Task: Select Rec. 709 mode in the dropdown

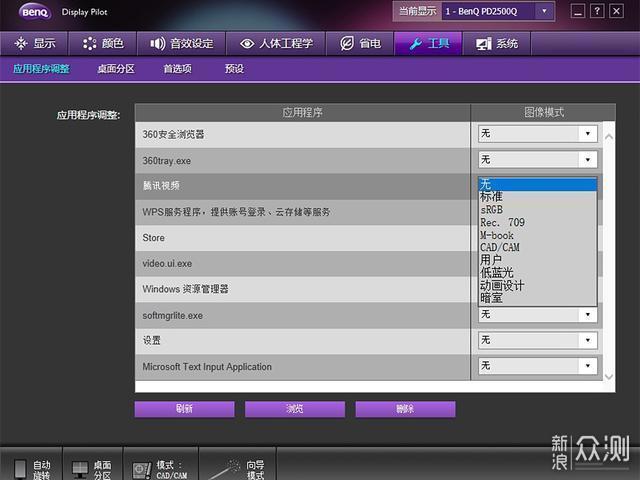Action: [538, 222]
